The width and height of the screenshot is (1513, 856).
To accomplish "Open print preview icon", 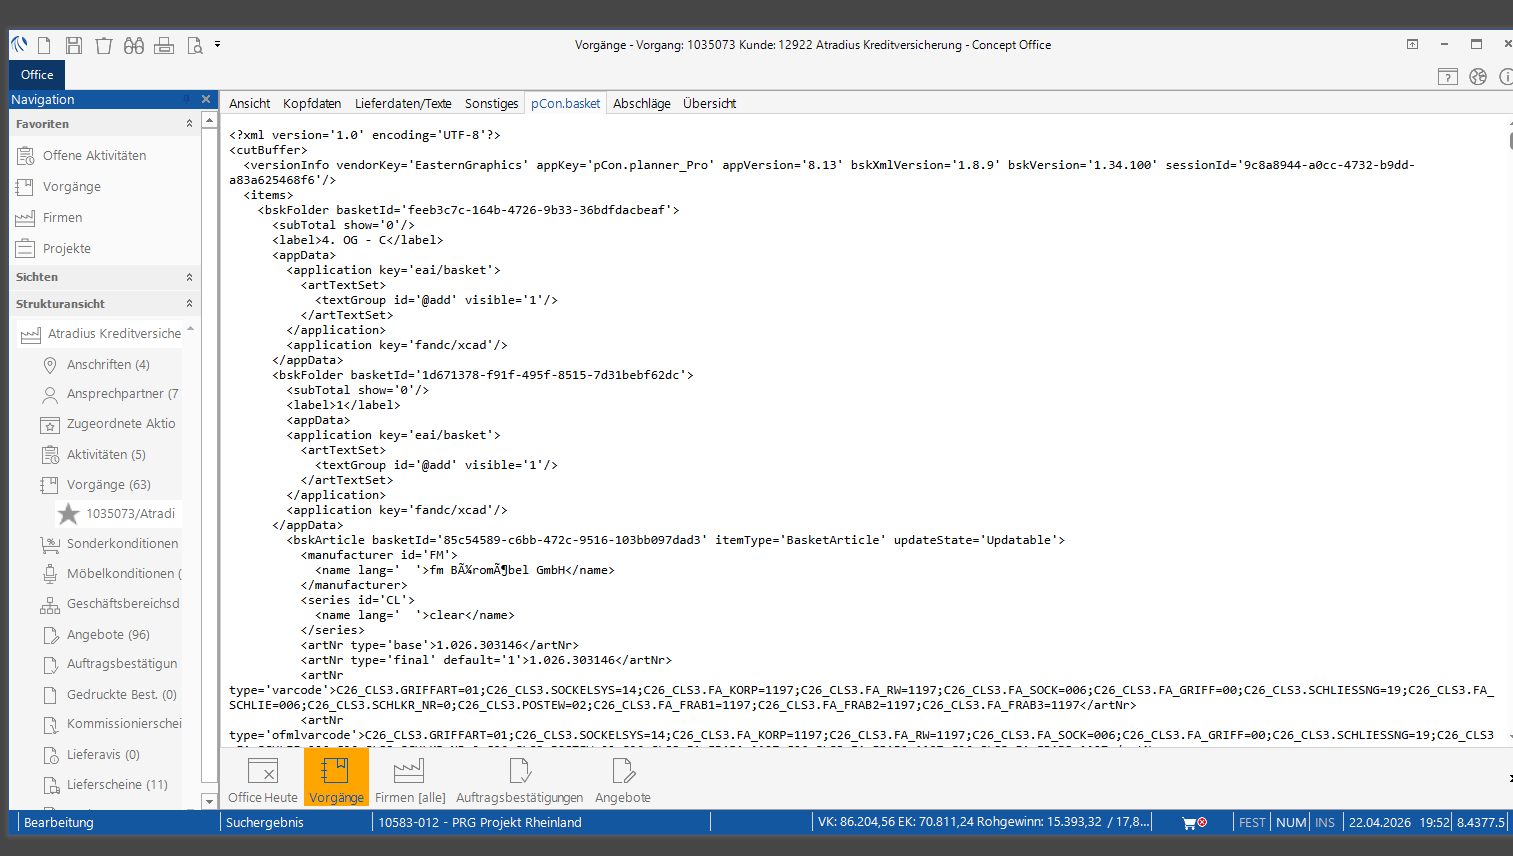I will click(195, 45).
